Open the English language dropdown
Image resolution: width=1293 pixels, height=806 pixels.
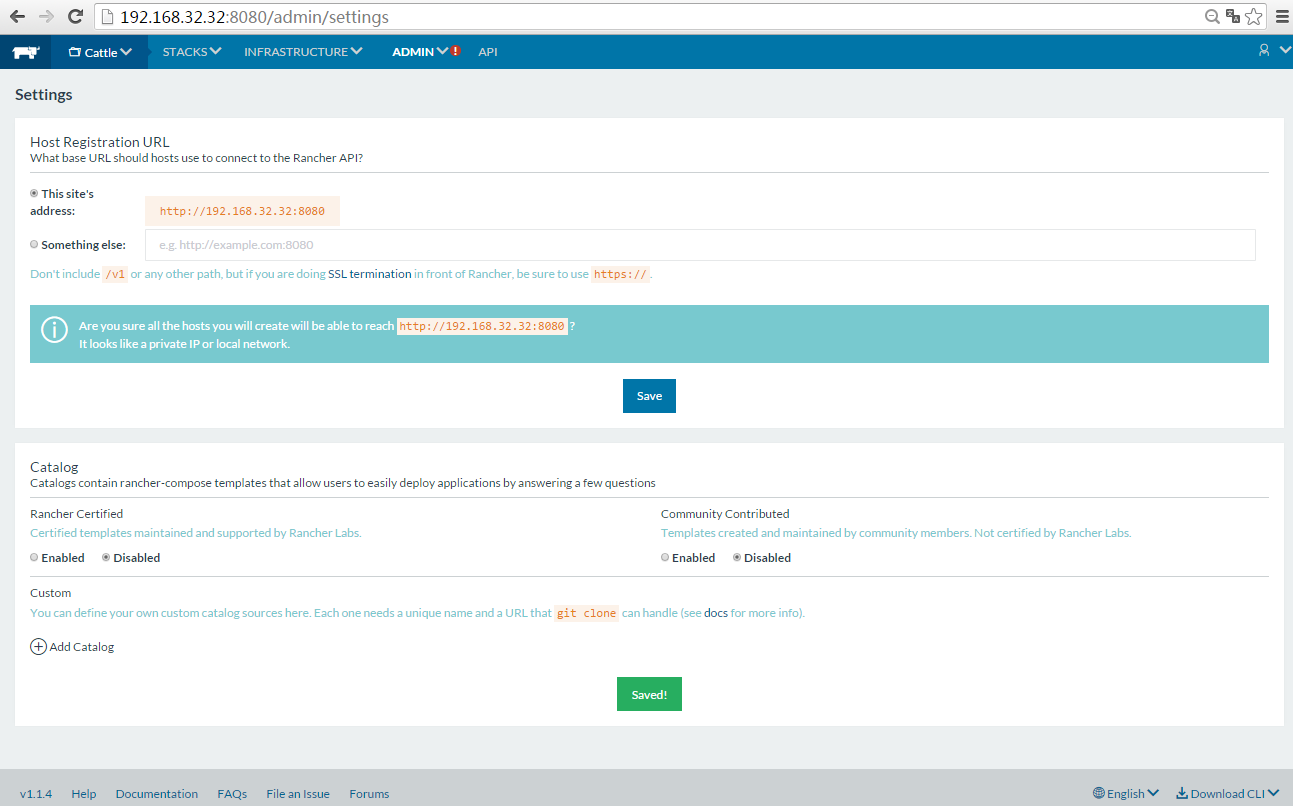pos(1126,794)
